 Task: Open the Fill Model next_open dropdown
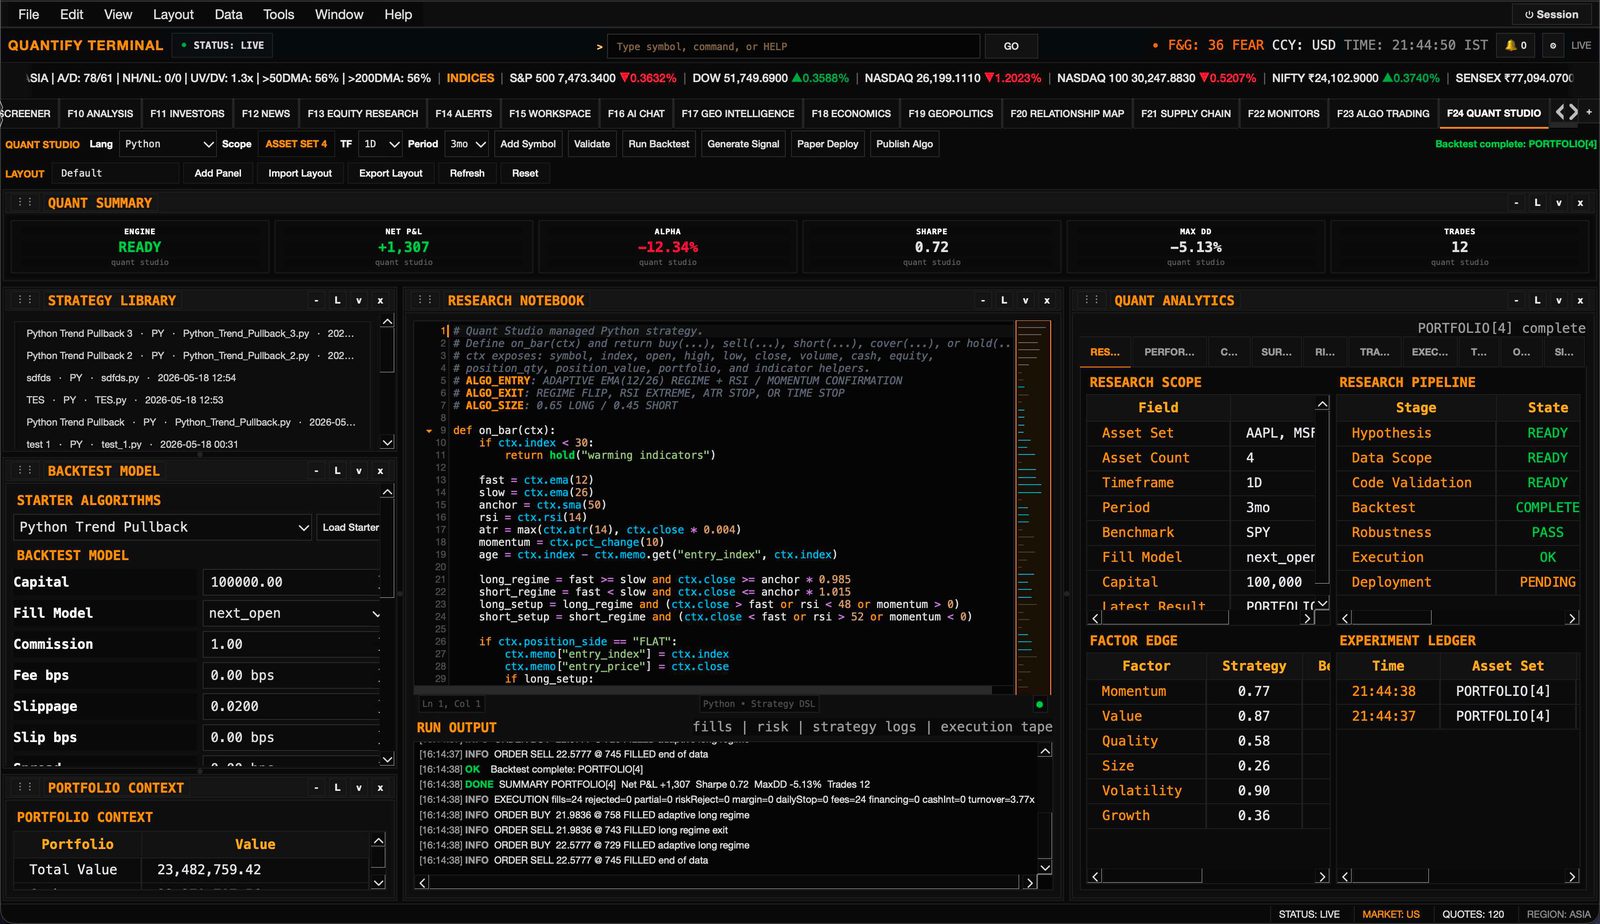pos(293,613)
